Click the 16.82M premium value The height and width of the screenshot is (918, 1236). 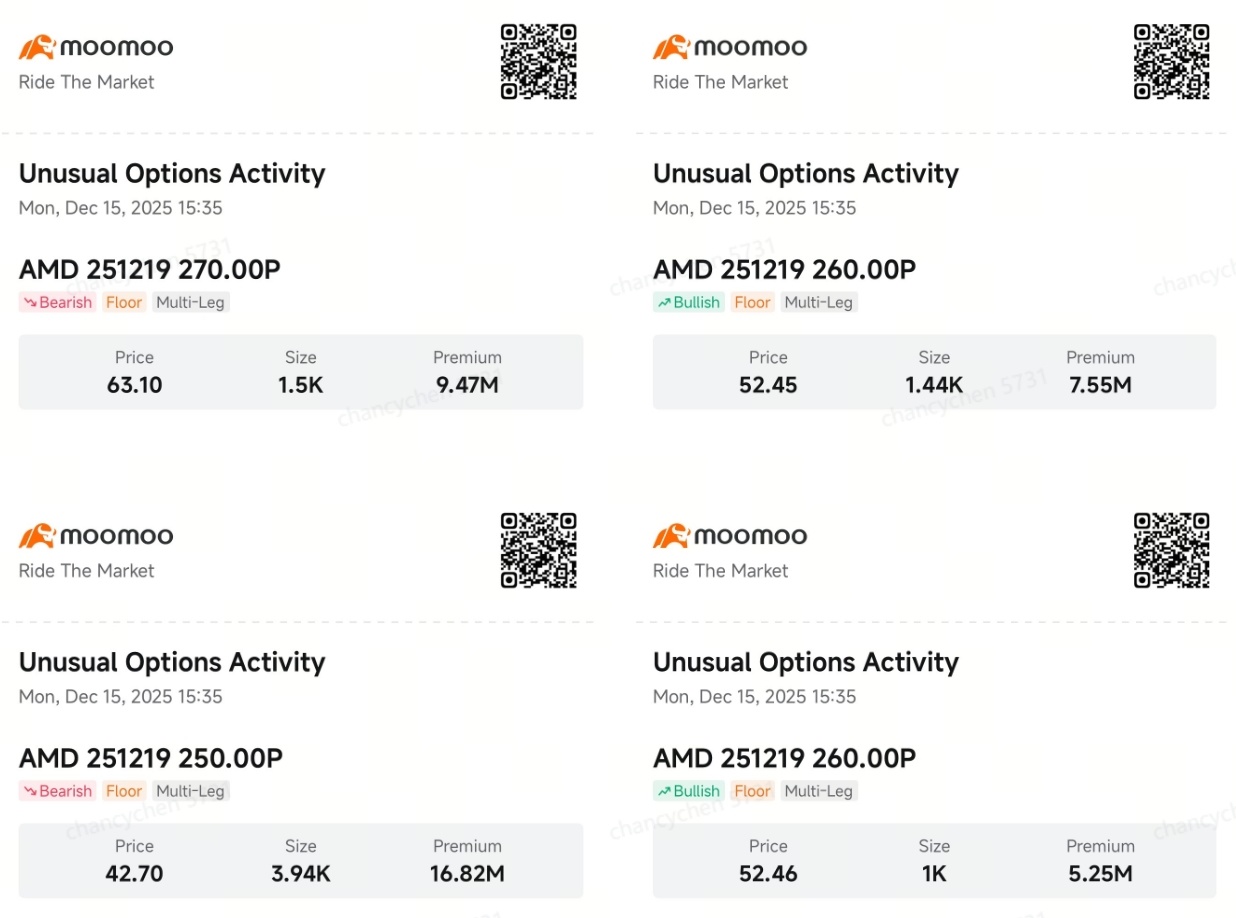[x=468, y=873]
